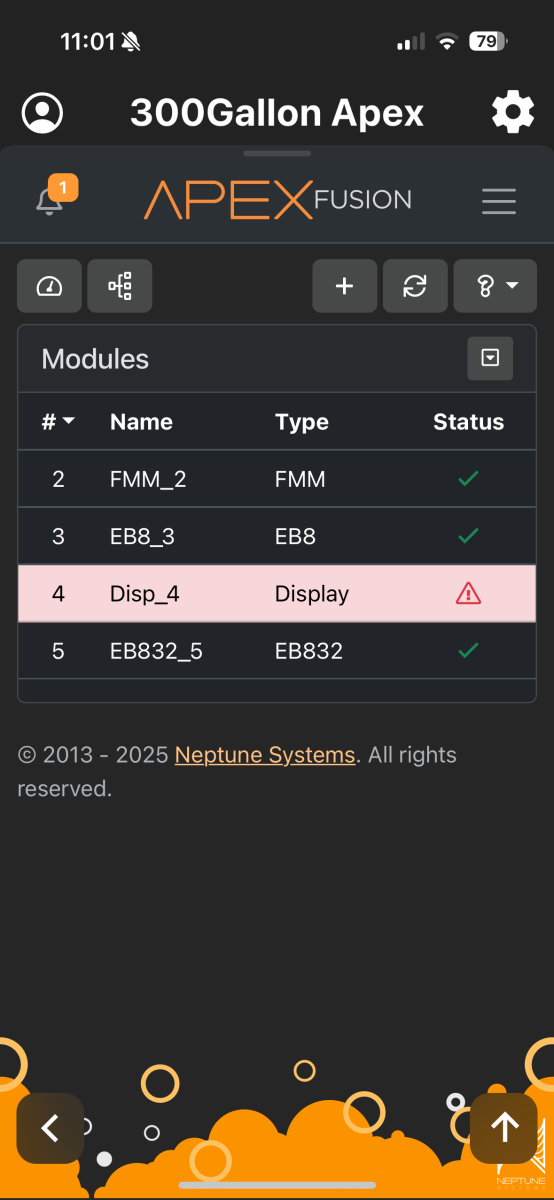554x1200 pixels.
Task: Tap the up arrow scroll-to-top button
Action: pos(504,1128)
